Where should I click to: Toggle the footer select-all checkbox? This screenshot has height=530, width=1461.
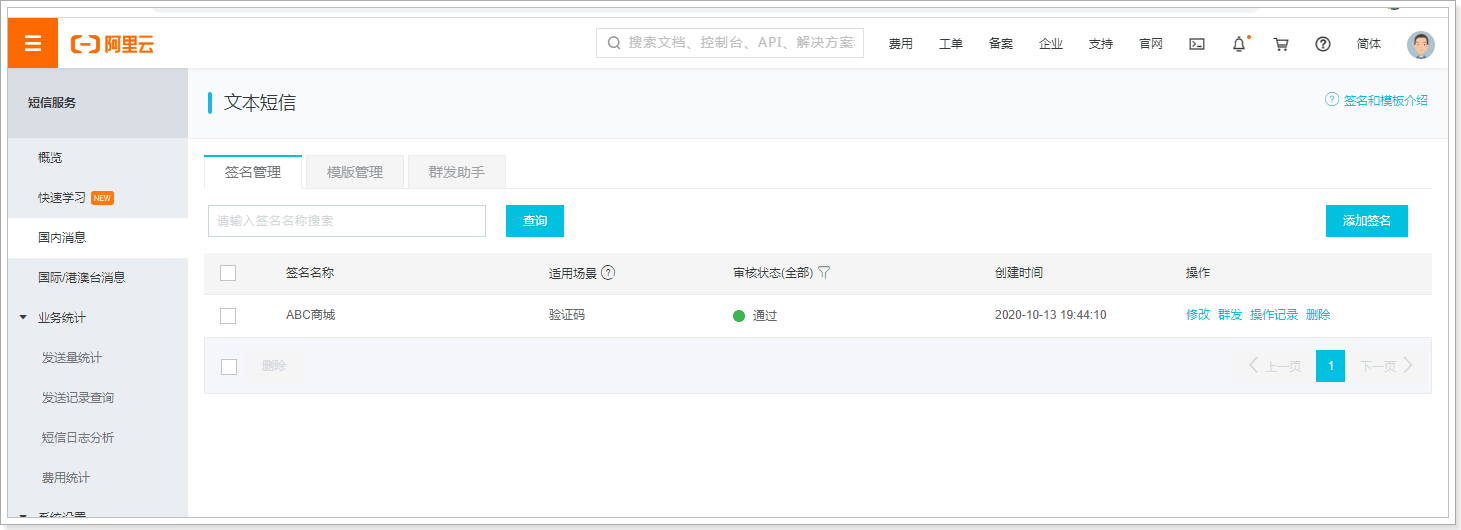[x=229, y=366]
